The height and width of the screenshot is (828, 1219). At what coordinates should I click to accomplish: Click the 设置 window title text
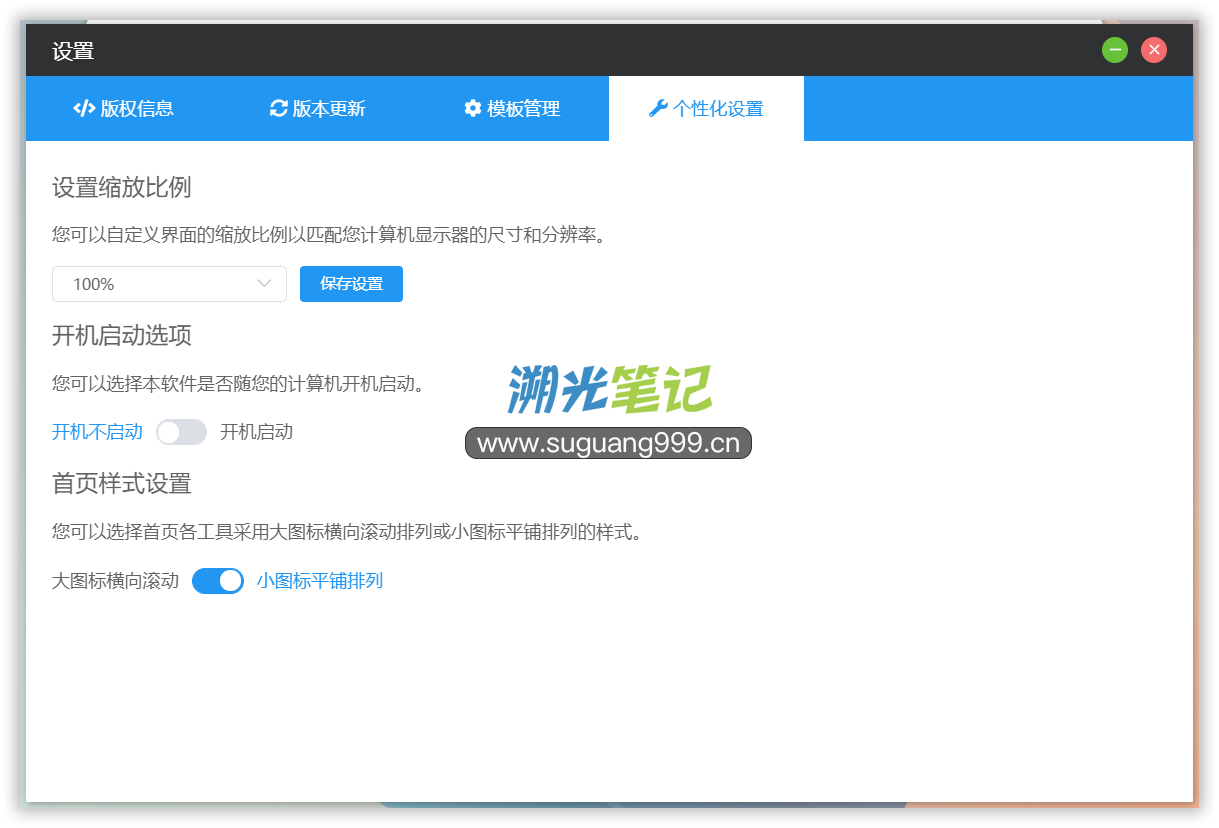(73, 51)
